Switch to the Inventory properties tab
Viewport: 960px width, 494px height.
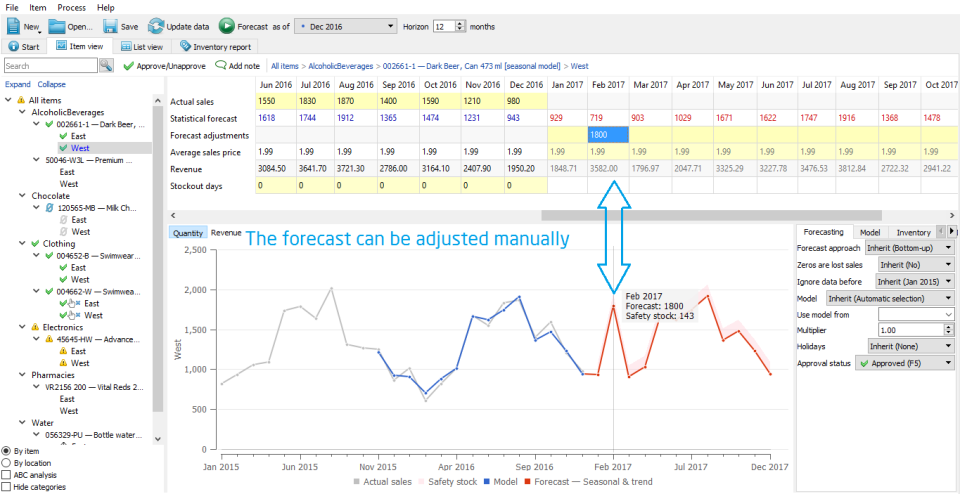913,232
